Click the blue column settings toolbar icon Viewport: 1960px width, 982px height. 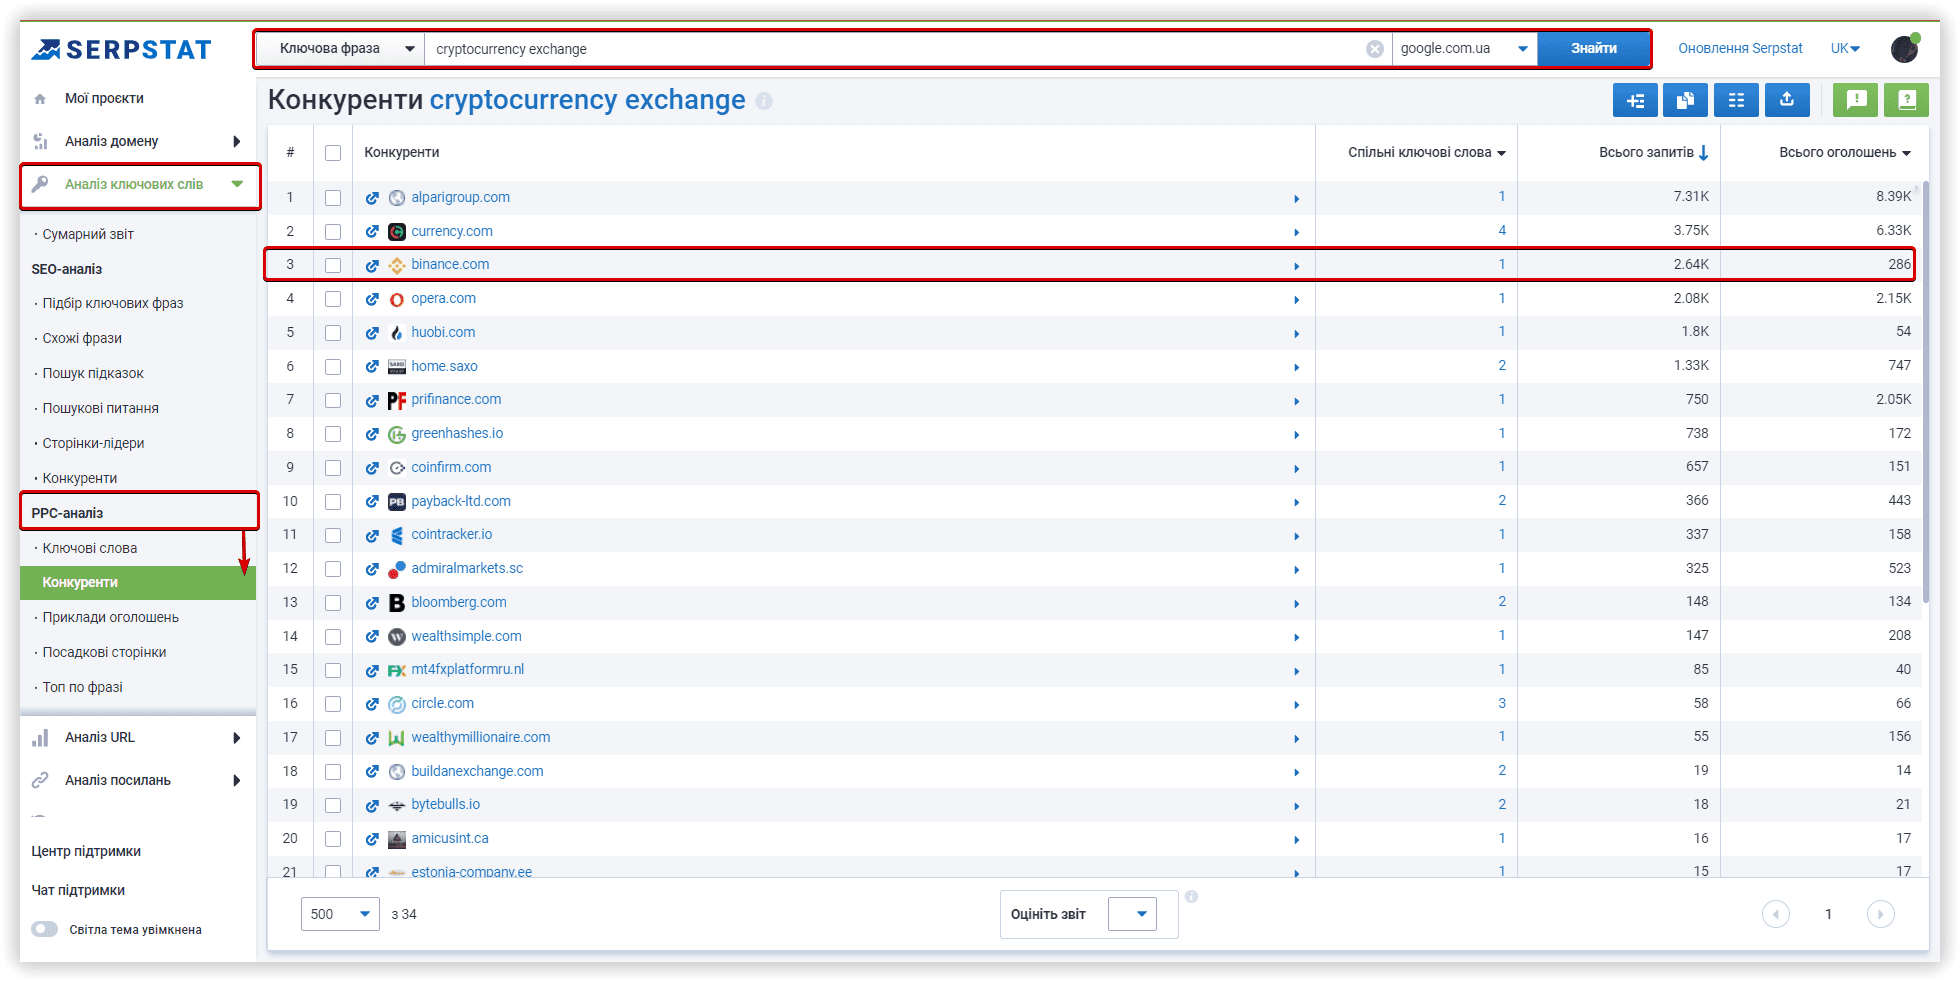1736,100
